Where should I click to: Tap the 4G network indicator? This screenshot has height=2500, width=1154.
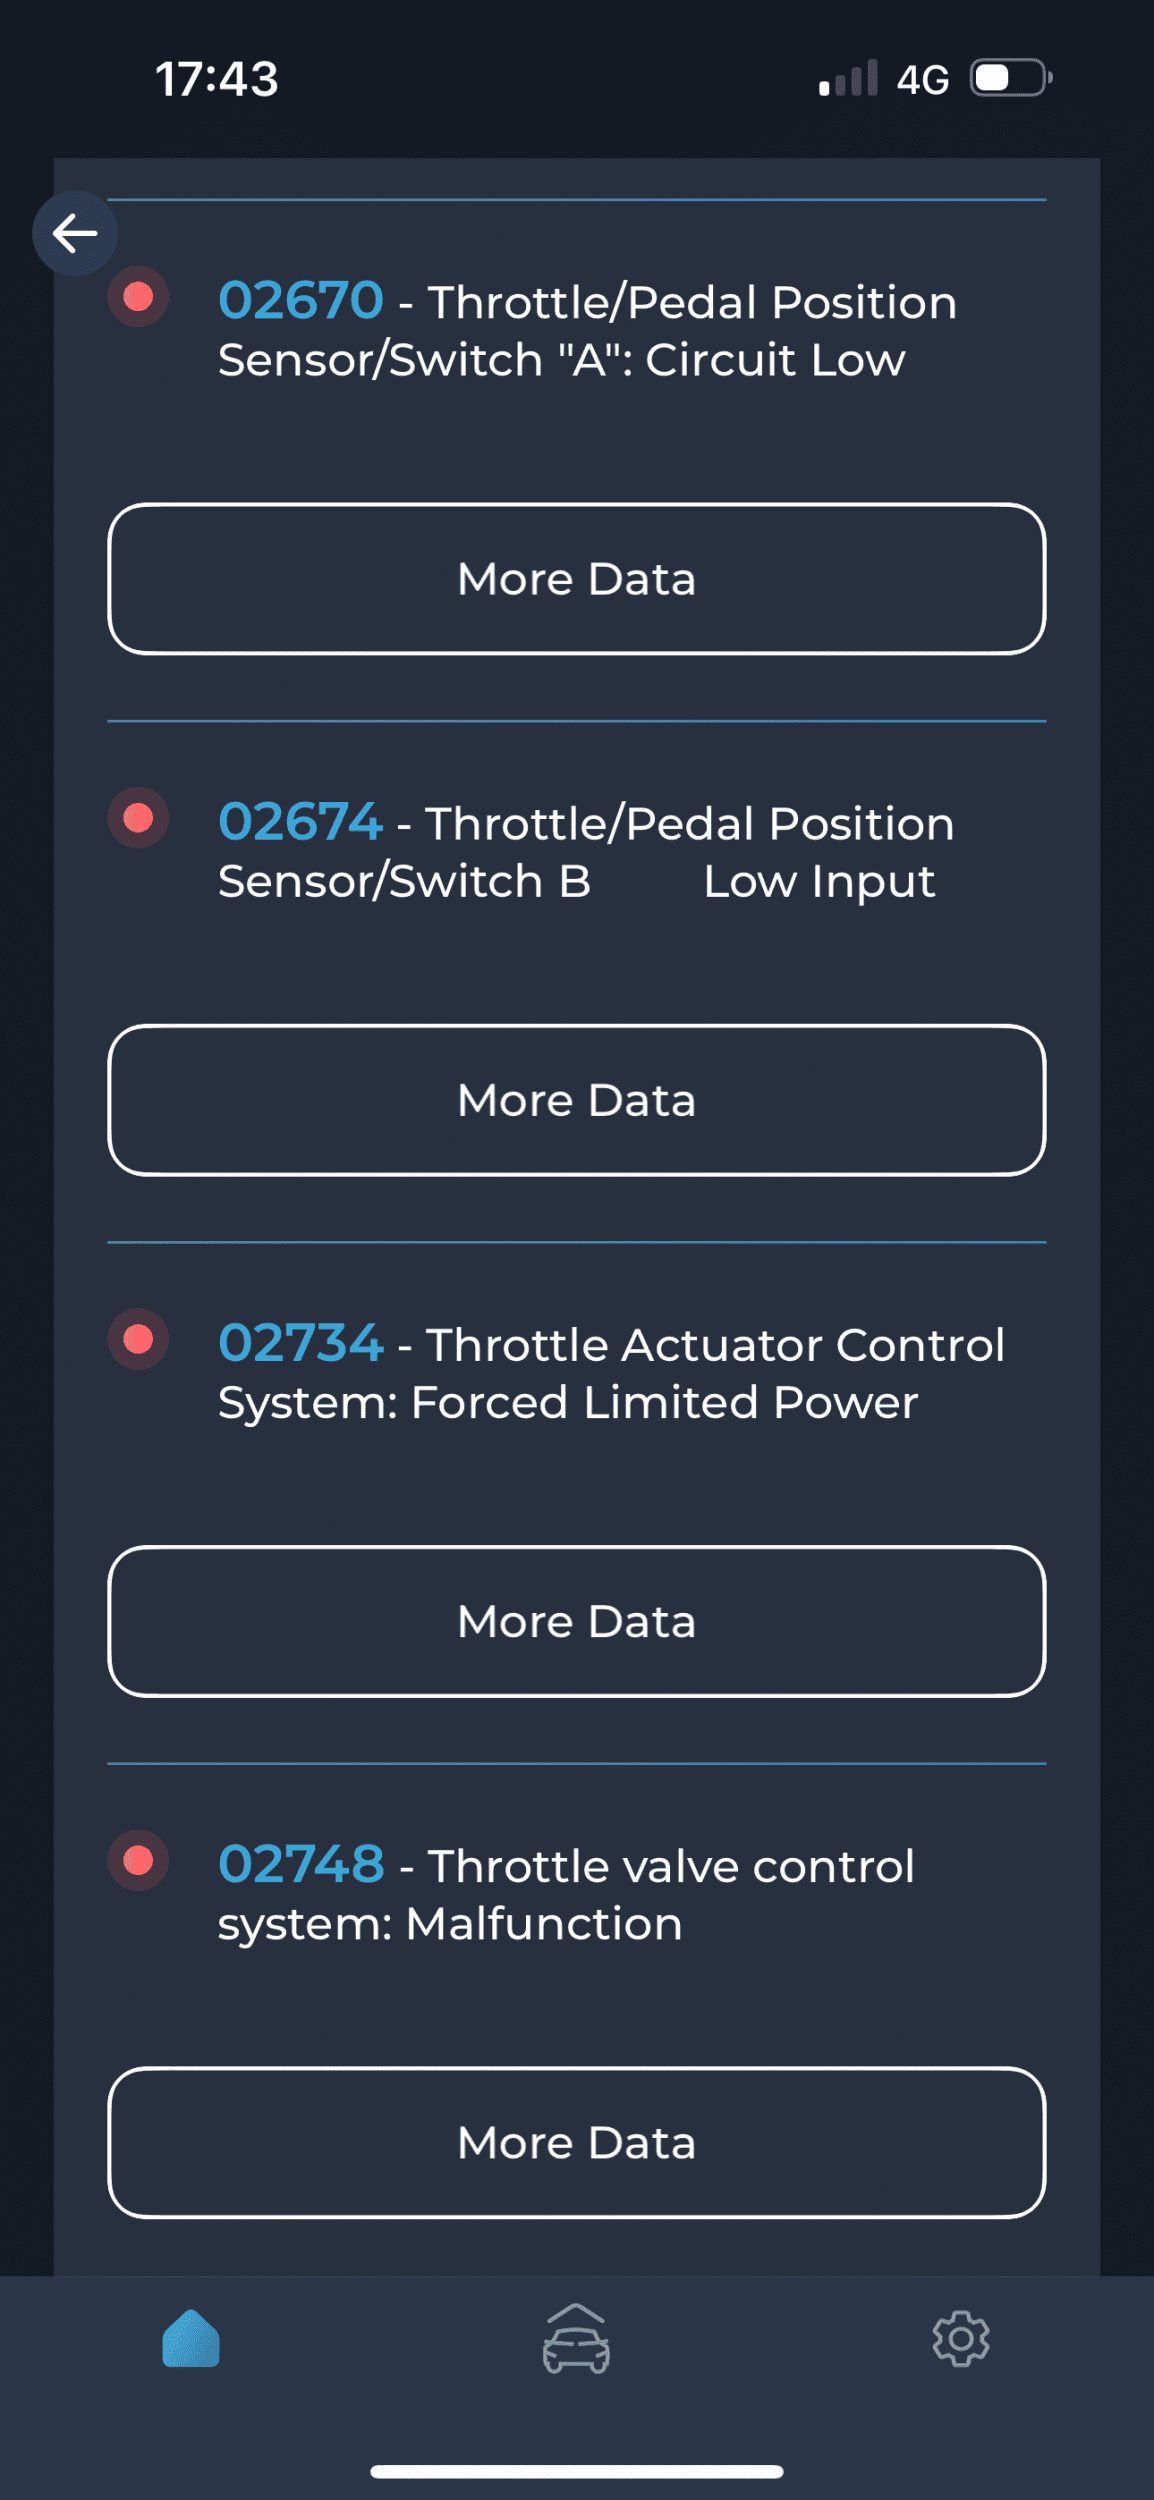click(922, 80)
